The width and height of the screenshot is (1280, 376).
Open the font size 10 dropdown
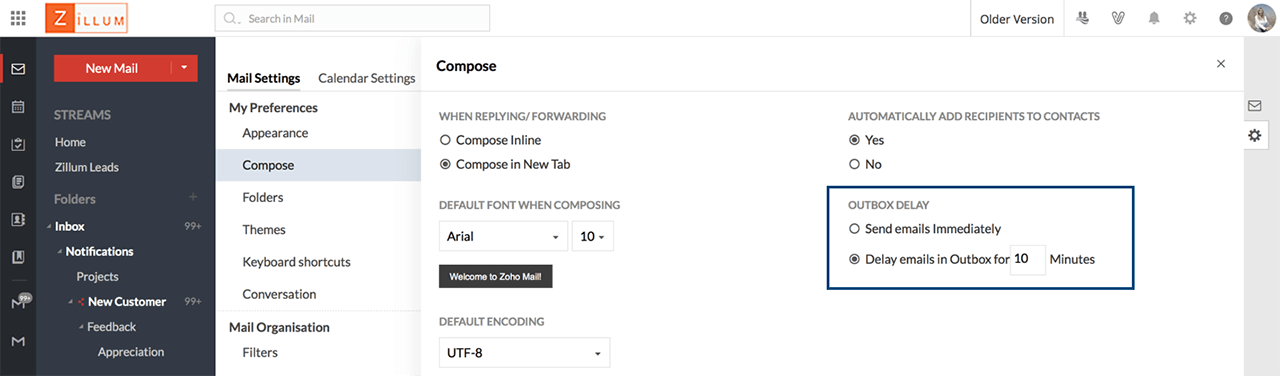(593, 237)
